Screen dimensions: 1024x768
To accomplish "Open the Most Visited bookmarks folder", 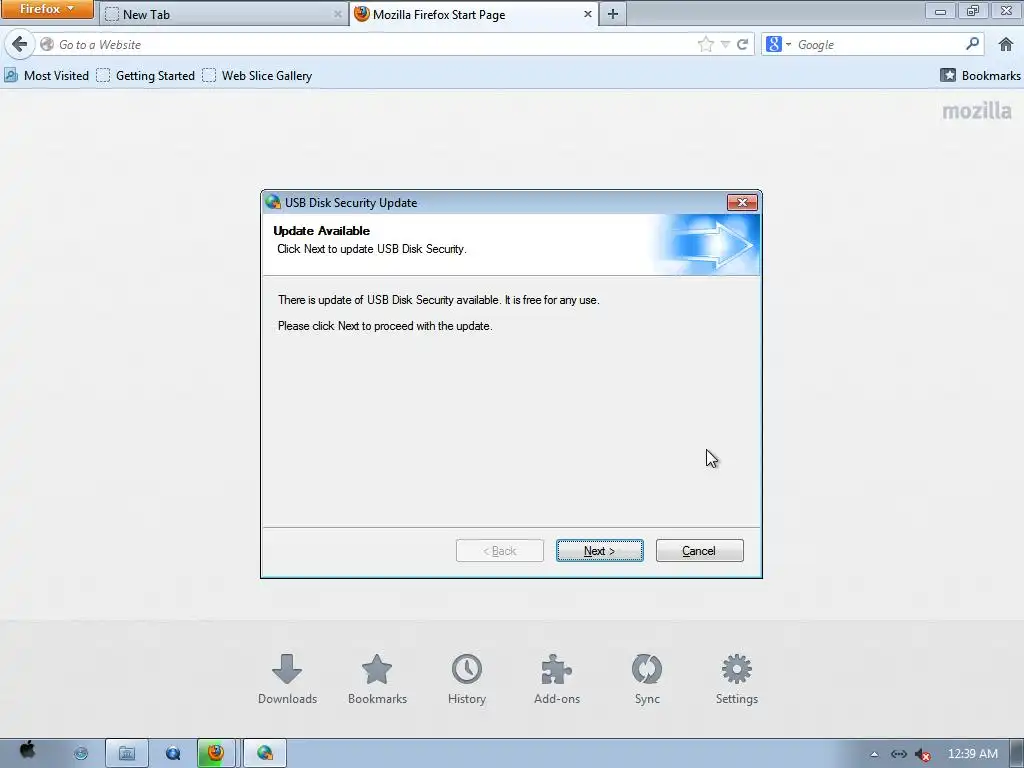I will (46, 76).
